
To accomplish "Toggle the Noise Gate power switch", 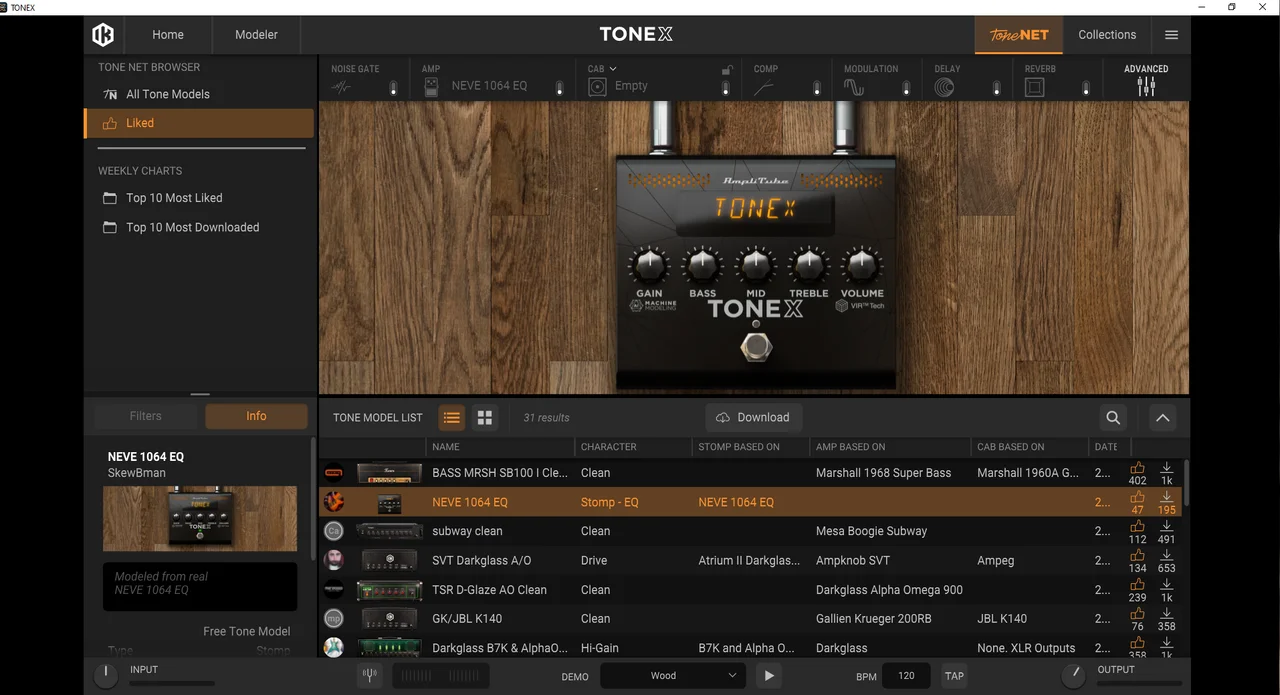I will pos(393,89).
